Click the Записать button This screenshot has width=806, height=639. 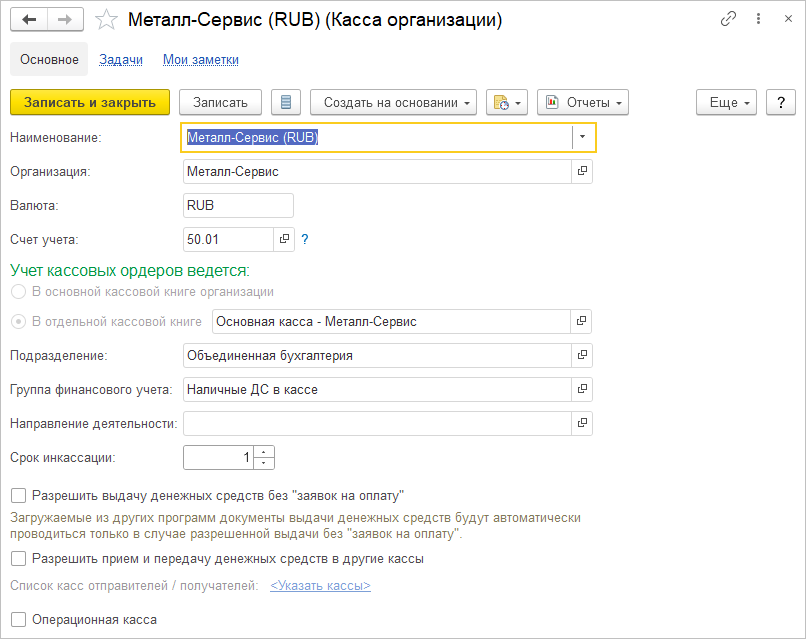(220, 102)
